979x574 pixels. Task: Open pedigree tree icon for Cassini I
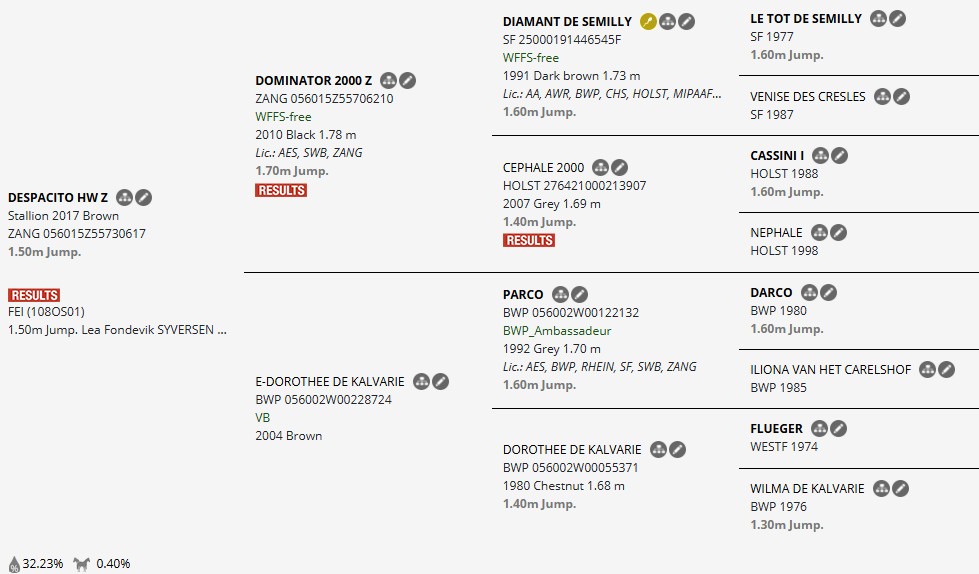click(x=821, y=155)
